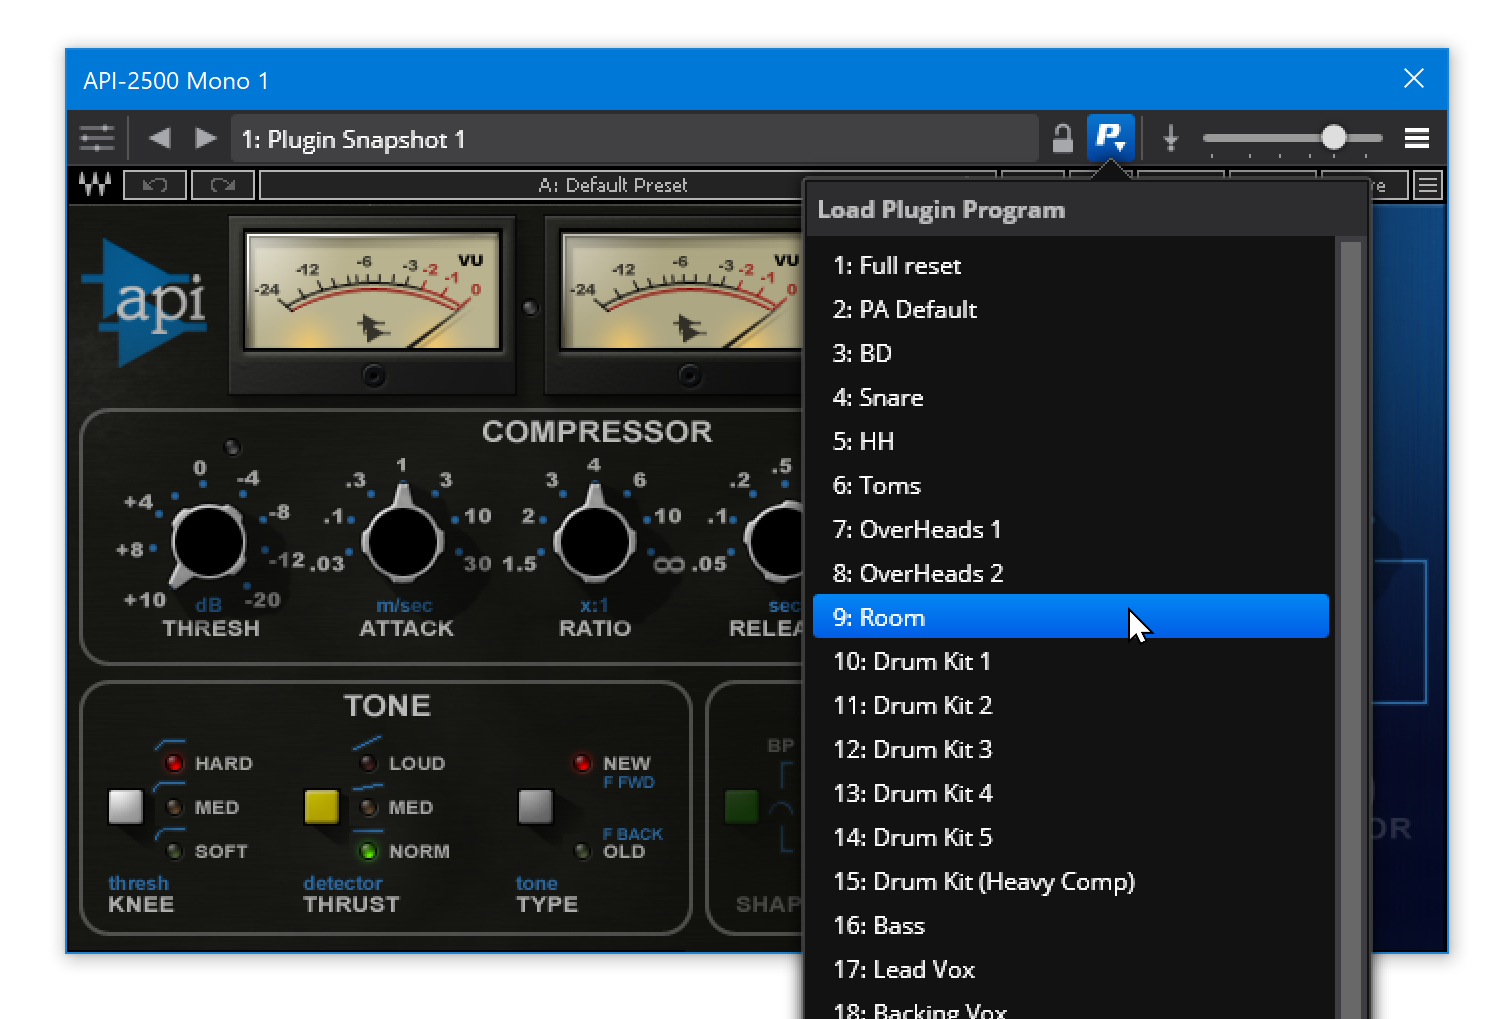Load the 4: Snare program
The image size is (1507, 1019).
[x=1071, y=398]
